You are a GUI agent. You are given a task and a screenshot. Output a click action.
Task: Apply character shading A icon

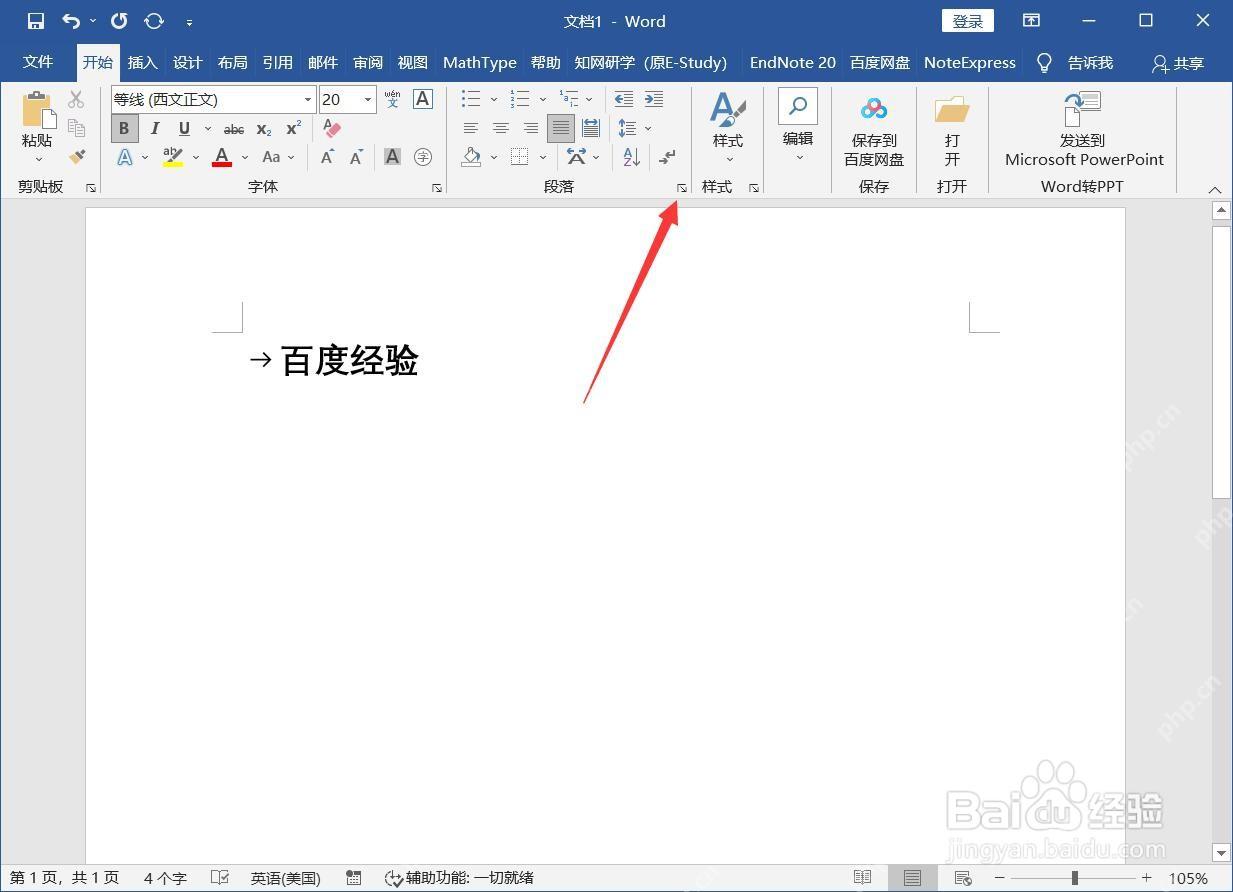point(393,157)
